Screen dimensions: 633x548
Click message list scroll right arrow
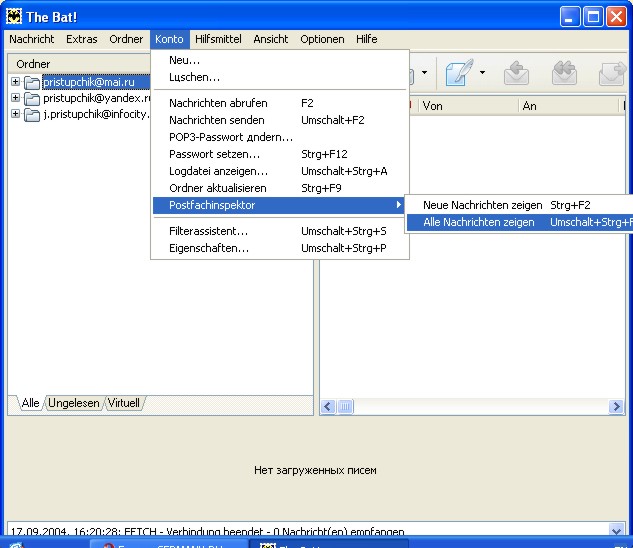coord(616,406)
